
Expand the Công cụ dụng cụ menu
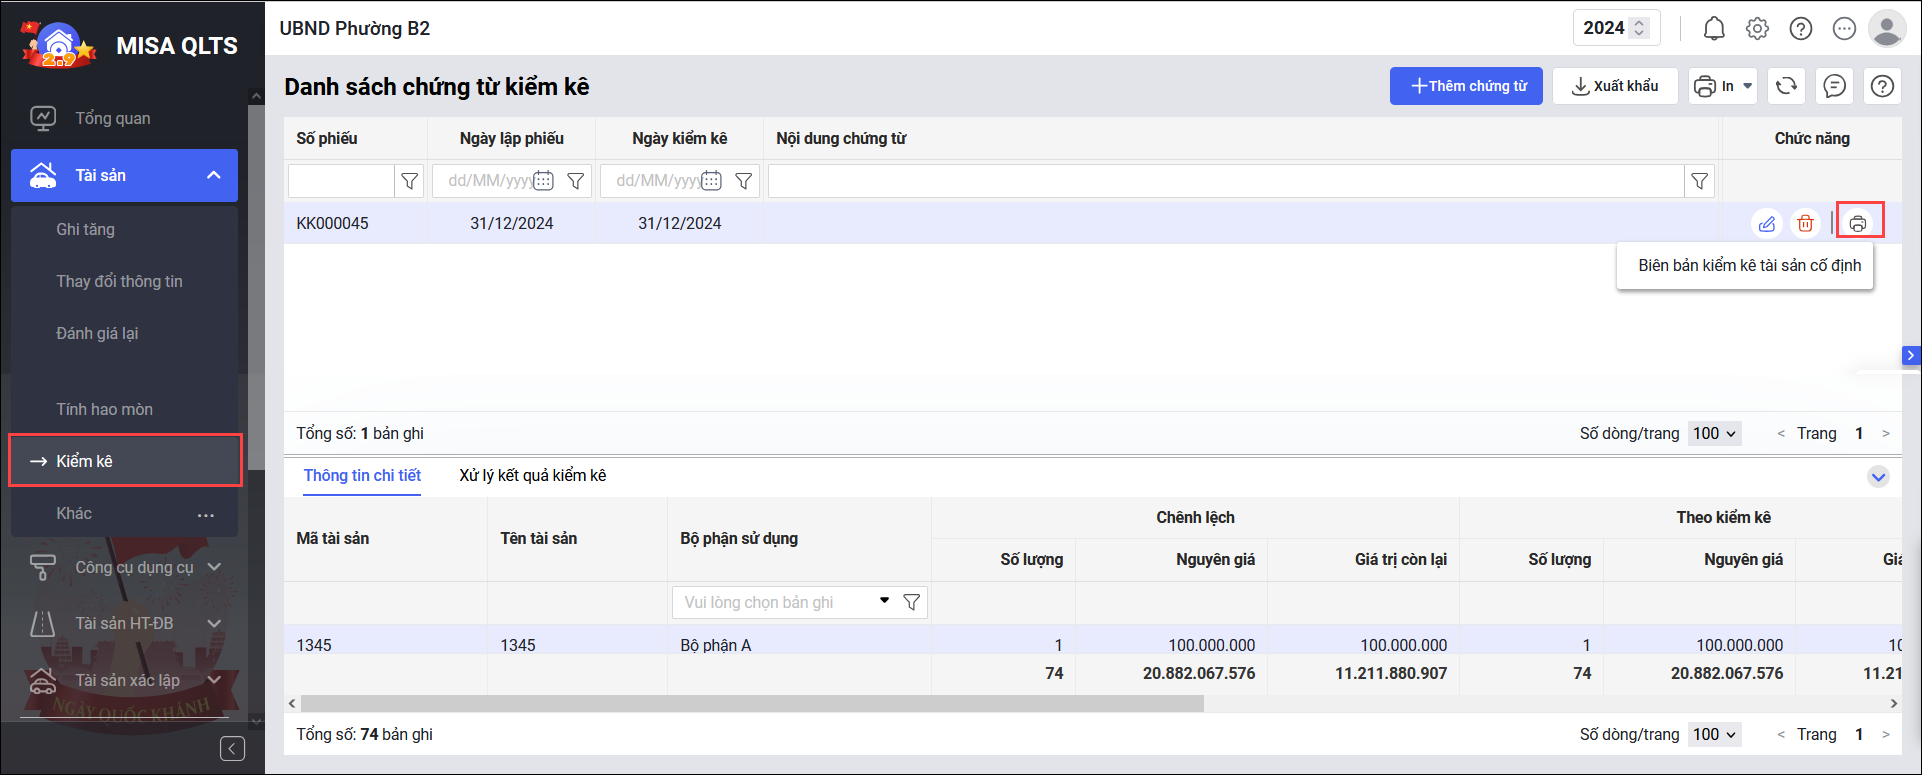tap(214, 567)
